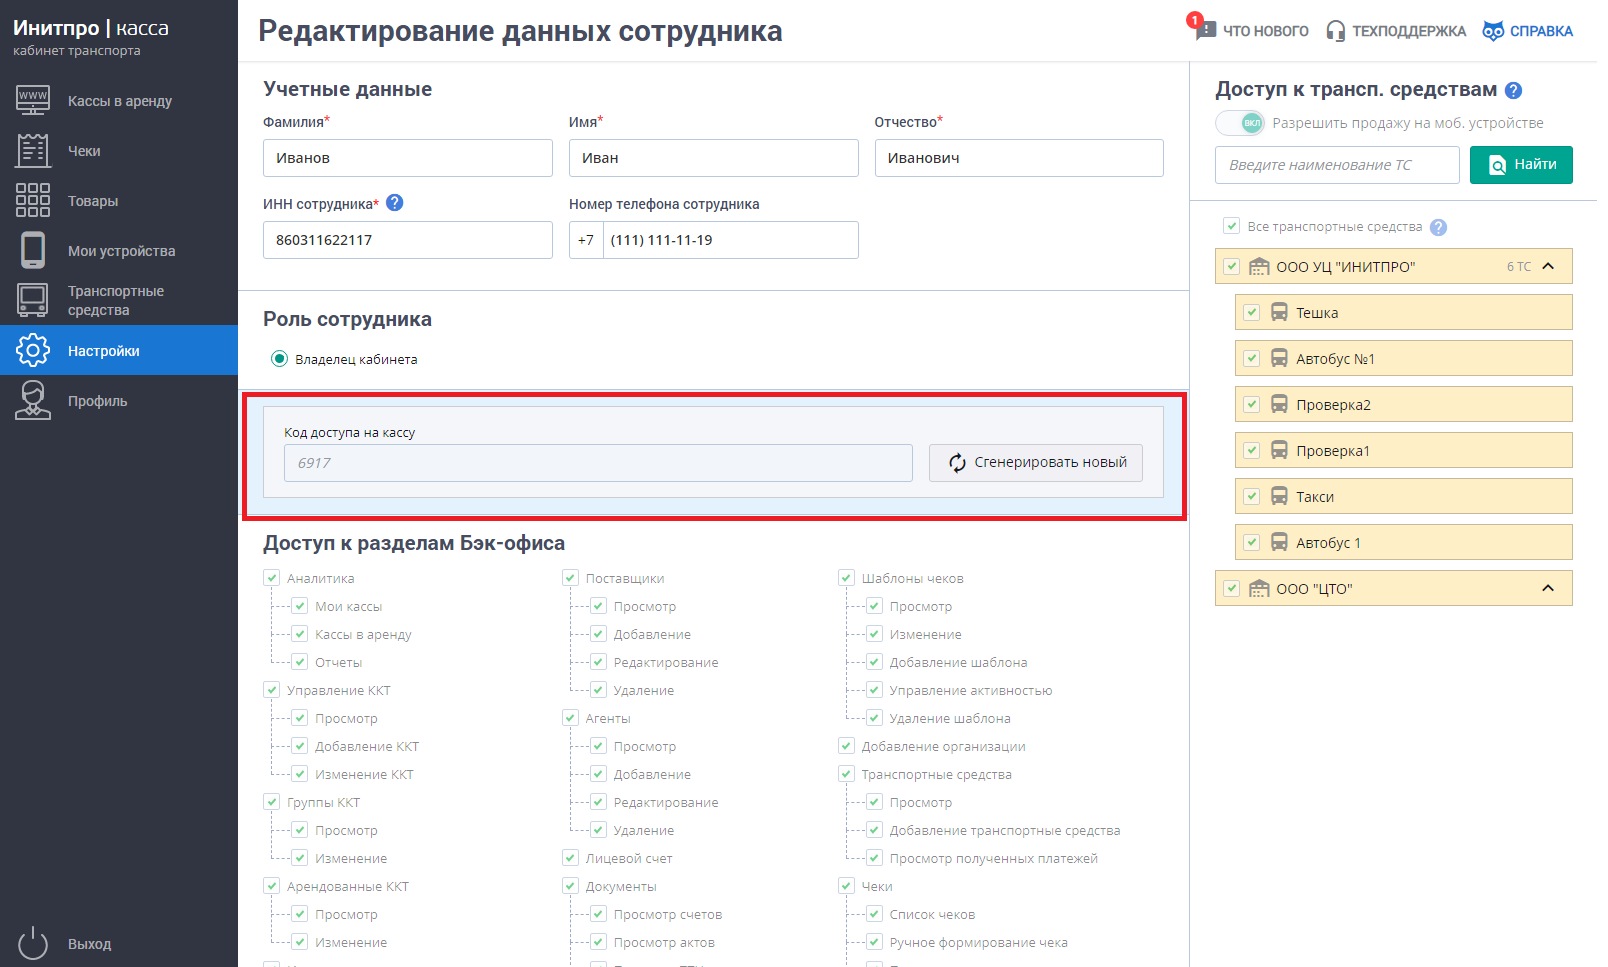Click the building icon of ООО УЦ "ИНИТПРО"
1608x967 pixels.
(1260, 267)
